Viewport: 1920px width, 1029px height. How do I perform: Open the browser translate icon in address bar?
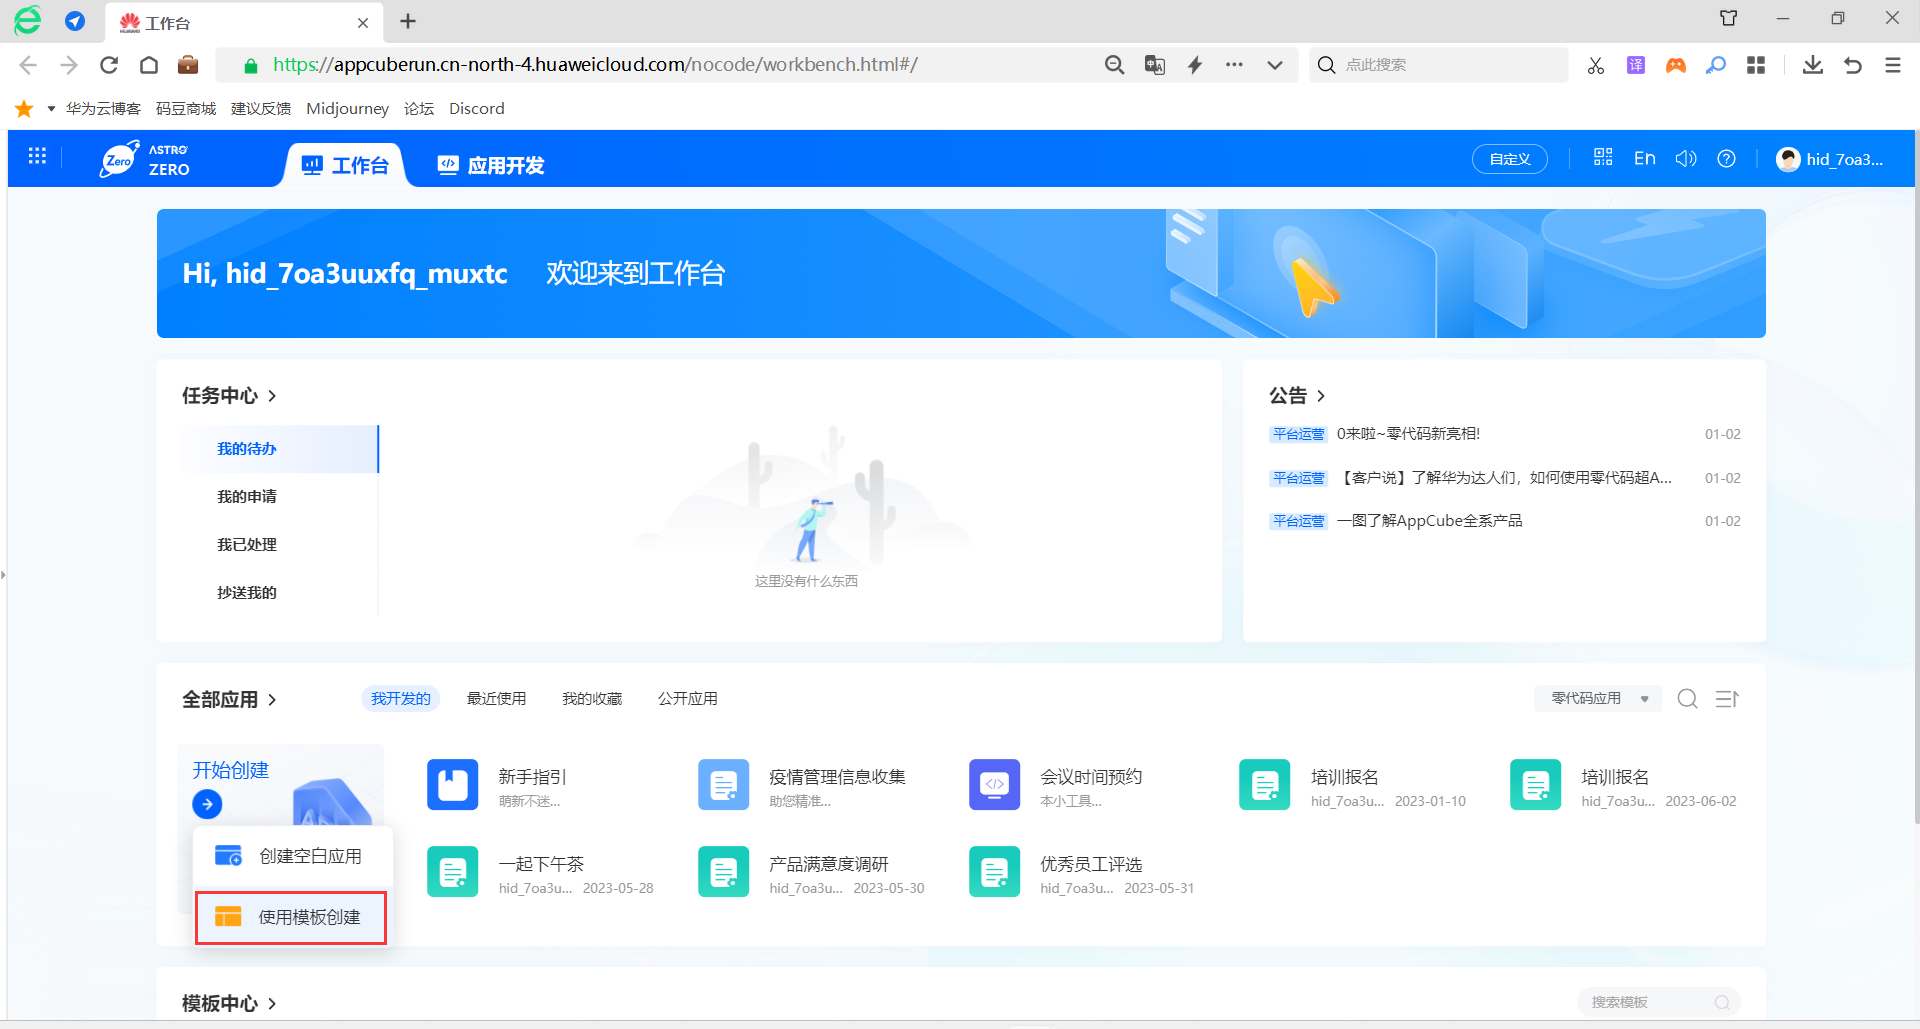(1155, 65)
